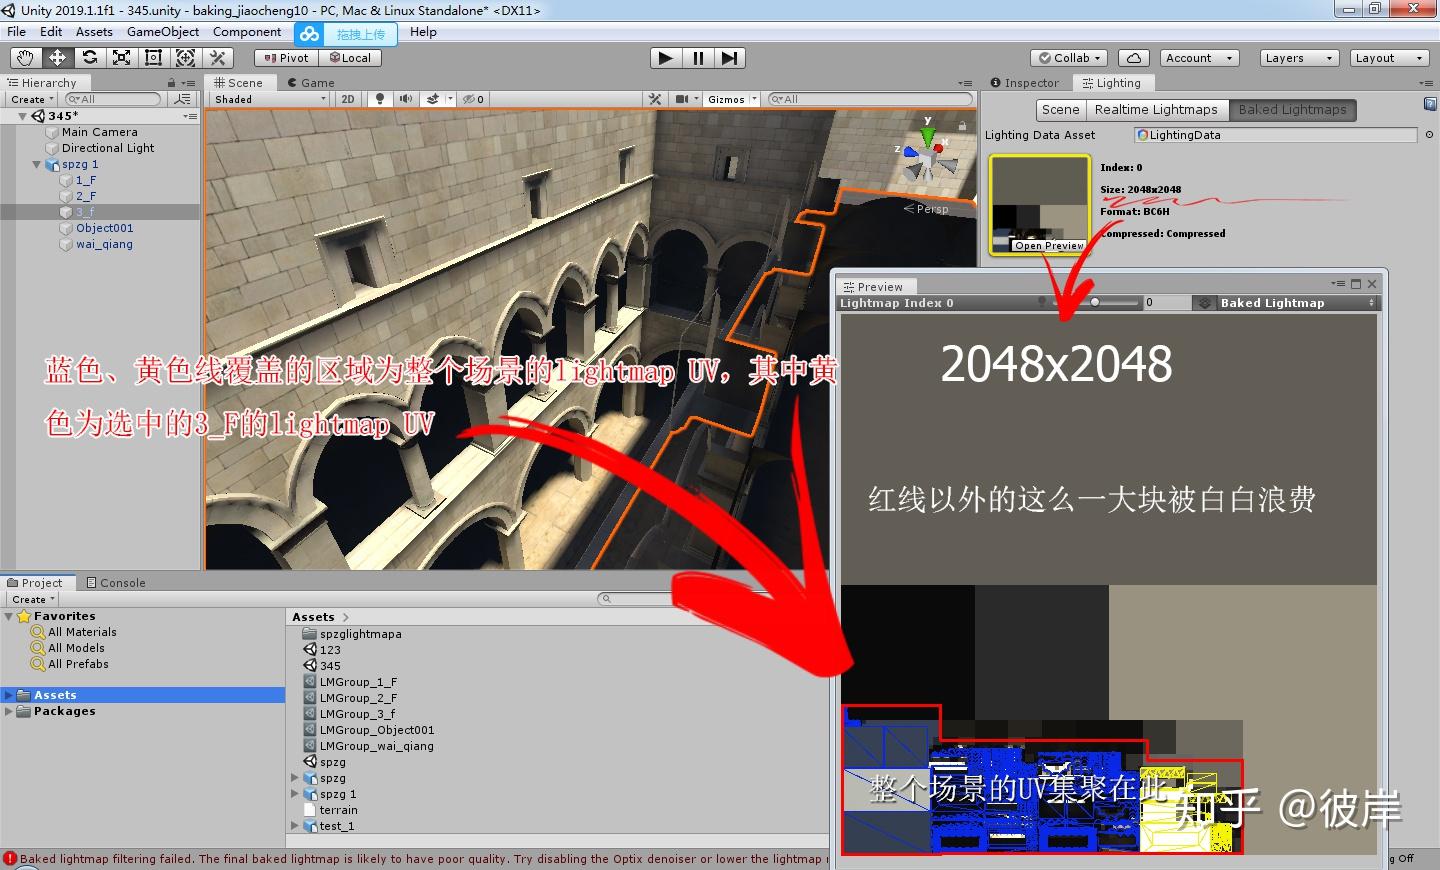This screenshot has height=870, width=1440.
Task: Click the Open Preview button
Action: point(1049,246)
